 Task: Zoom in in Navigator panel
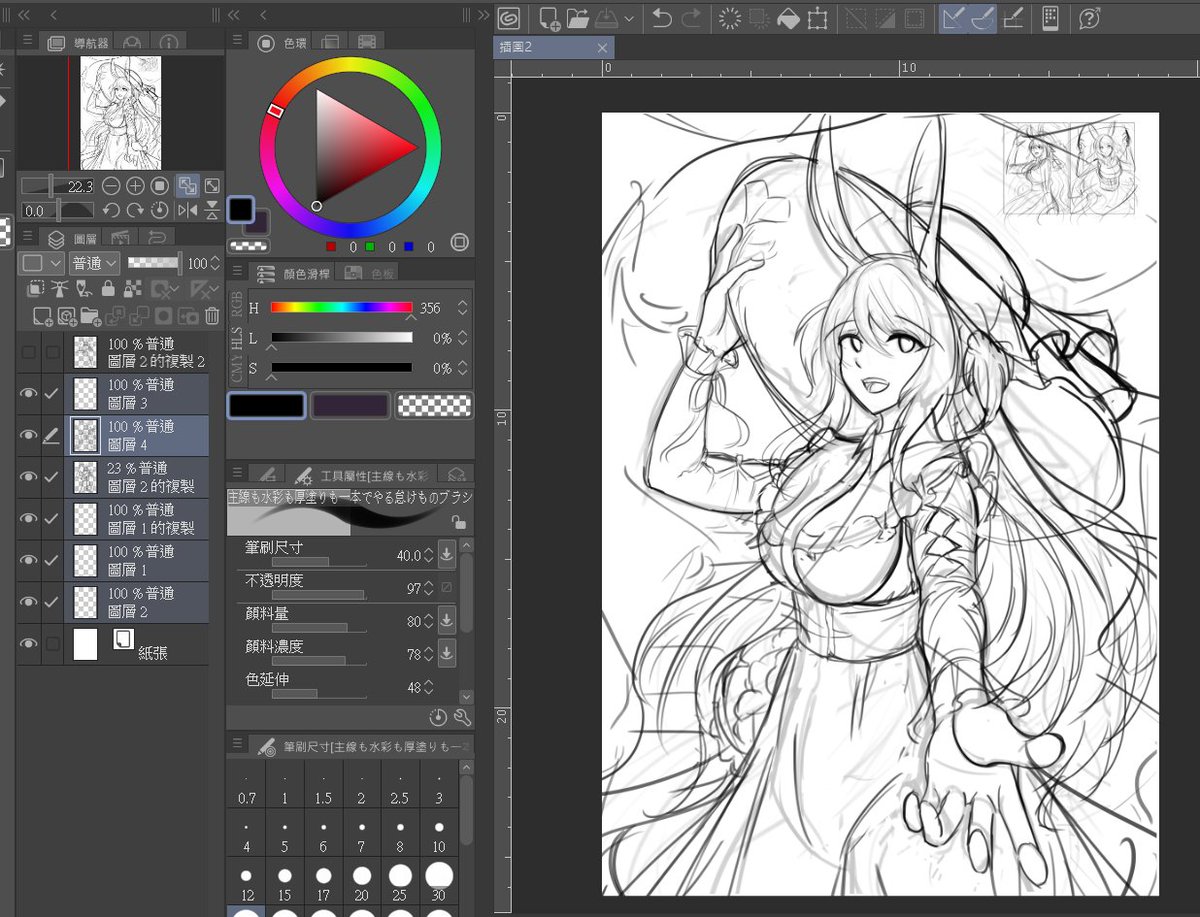pos(135,186)
